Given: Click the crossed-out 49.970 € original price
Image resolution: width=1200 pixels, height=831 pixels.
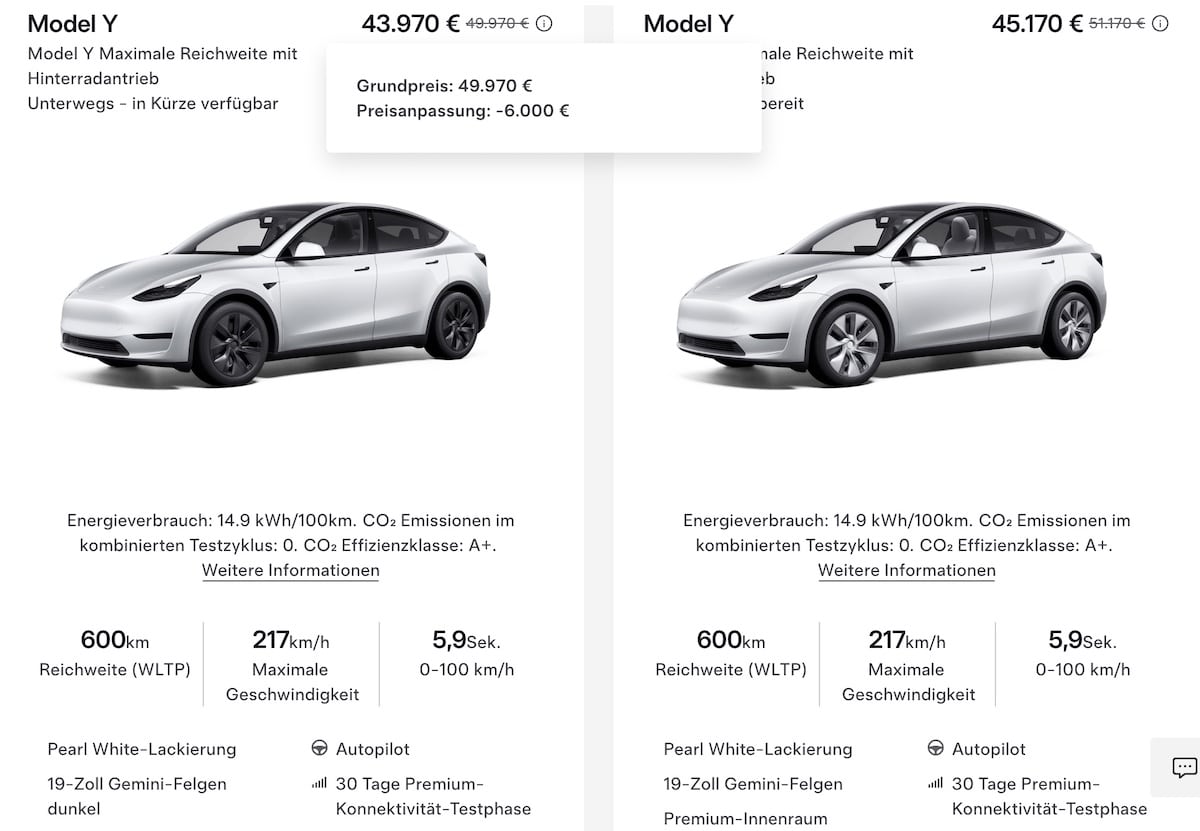Looking at the screenshot, I should coord(497,24).
